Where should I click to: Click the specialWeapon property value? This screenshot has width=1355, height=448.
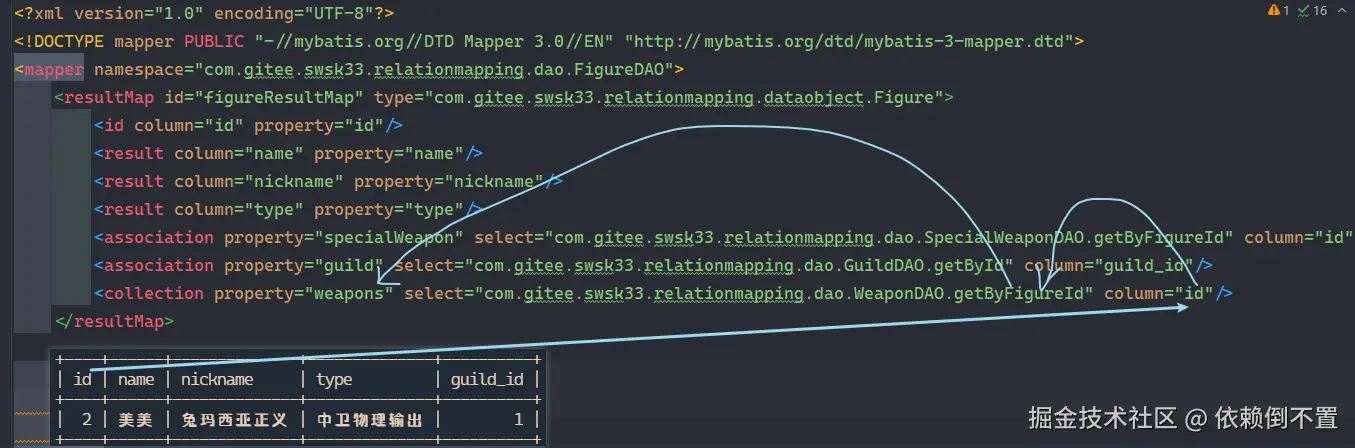coord(389,238)
